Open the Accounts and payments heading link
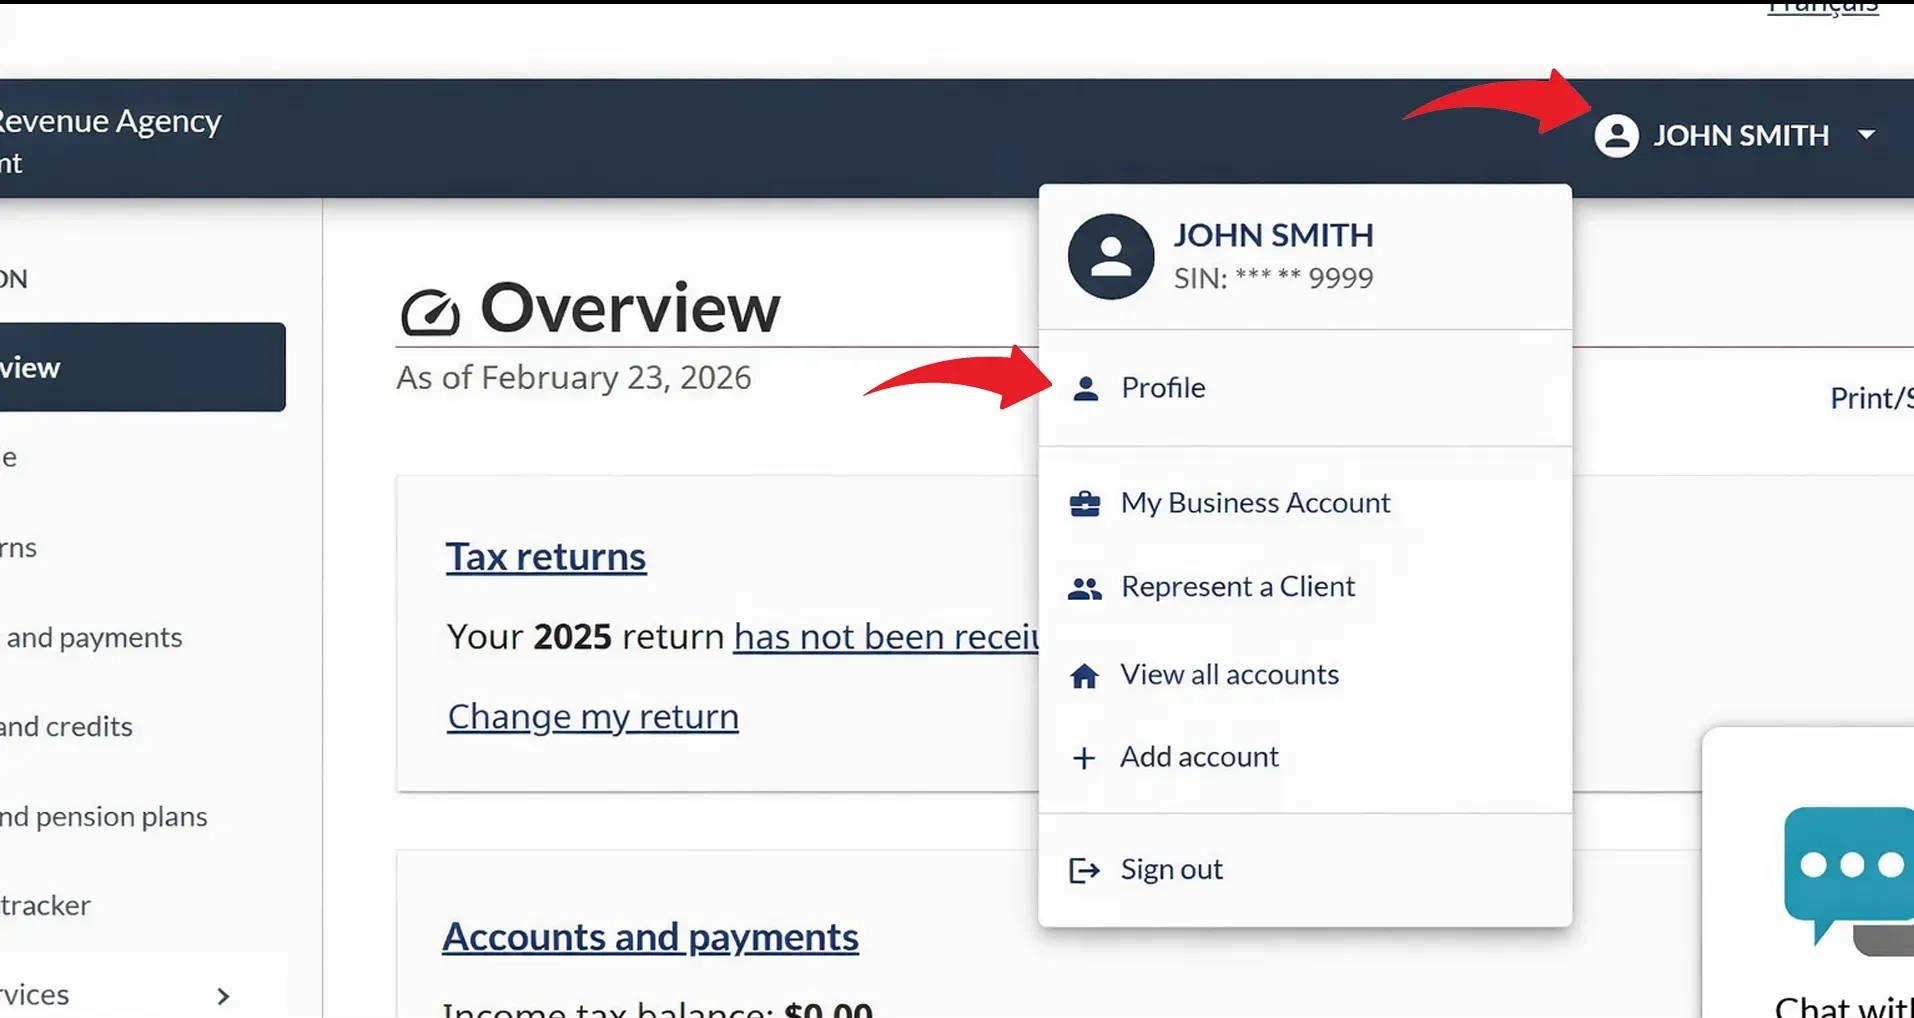Viewport: 1914px width, 1018px height. [650, 937]
